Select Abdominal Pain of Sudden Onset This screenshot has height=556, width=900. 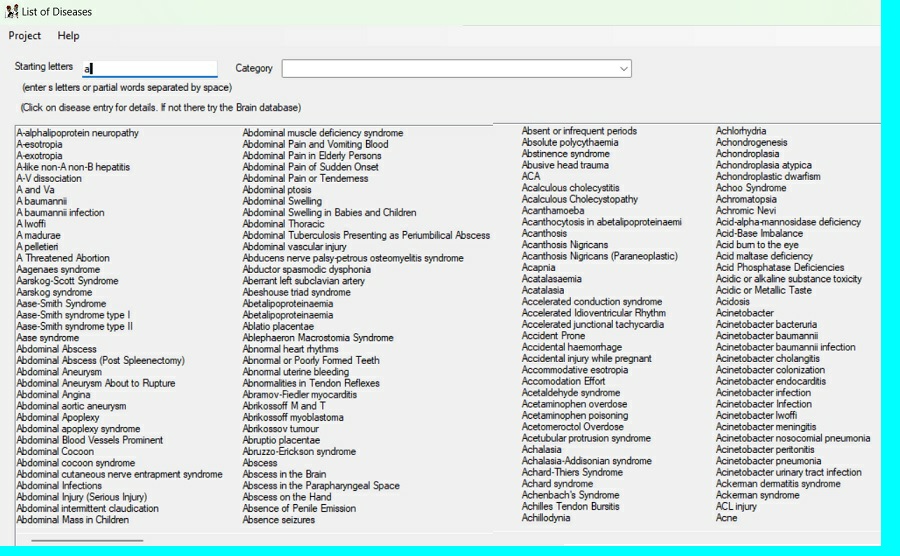click(x=311, y=167)
